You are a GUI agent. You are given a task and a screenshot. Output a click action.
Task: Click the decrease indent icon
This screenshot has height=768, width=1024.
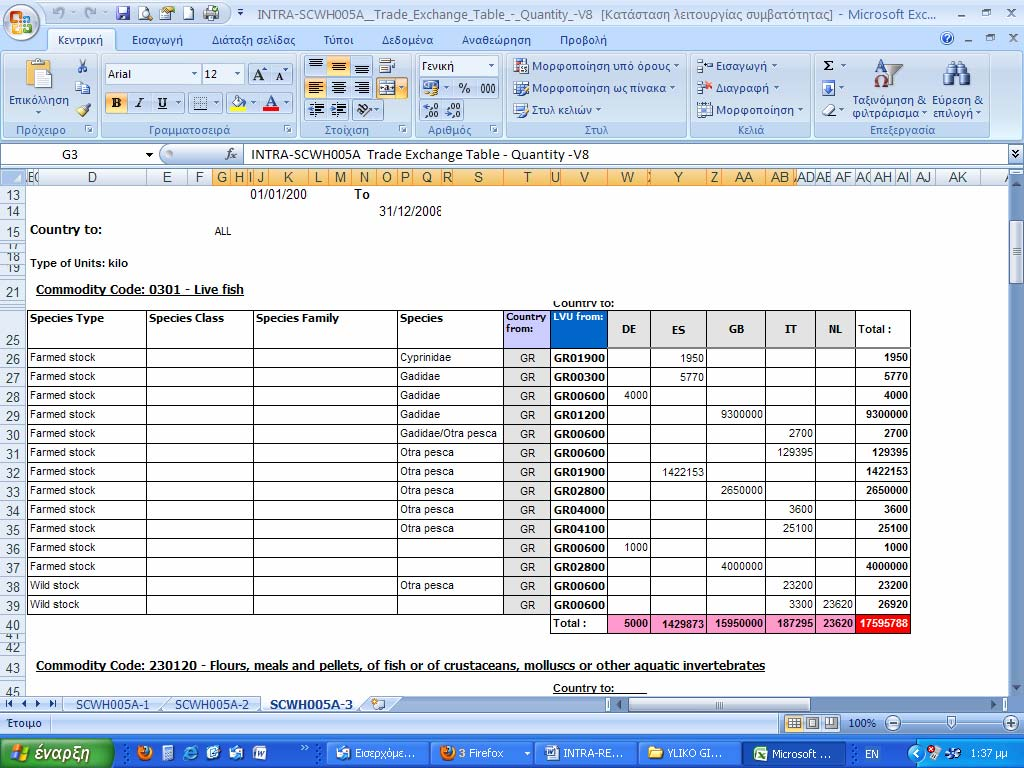(315, 109)
